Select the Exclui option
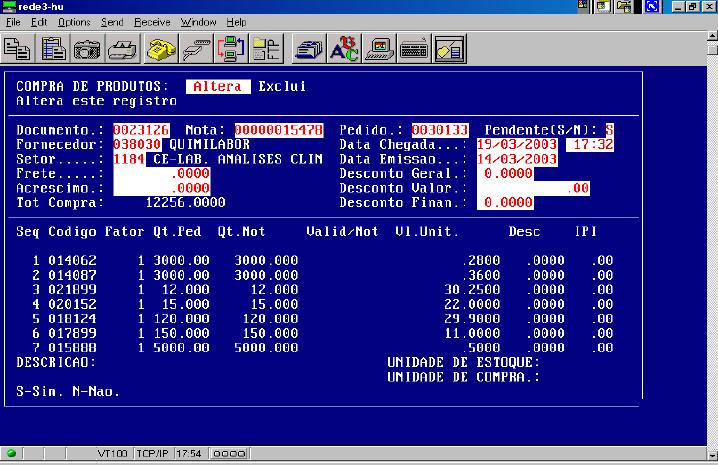This screenshot has width=718, height=465. click(282, 87)
